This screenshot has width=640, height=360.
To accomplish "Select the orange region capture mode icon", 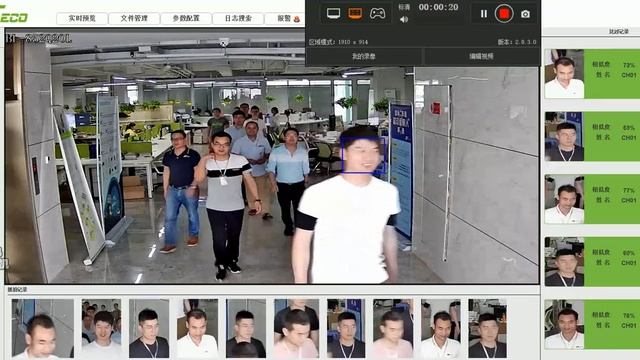I will pos(355,13).
